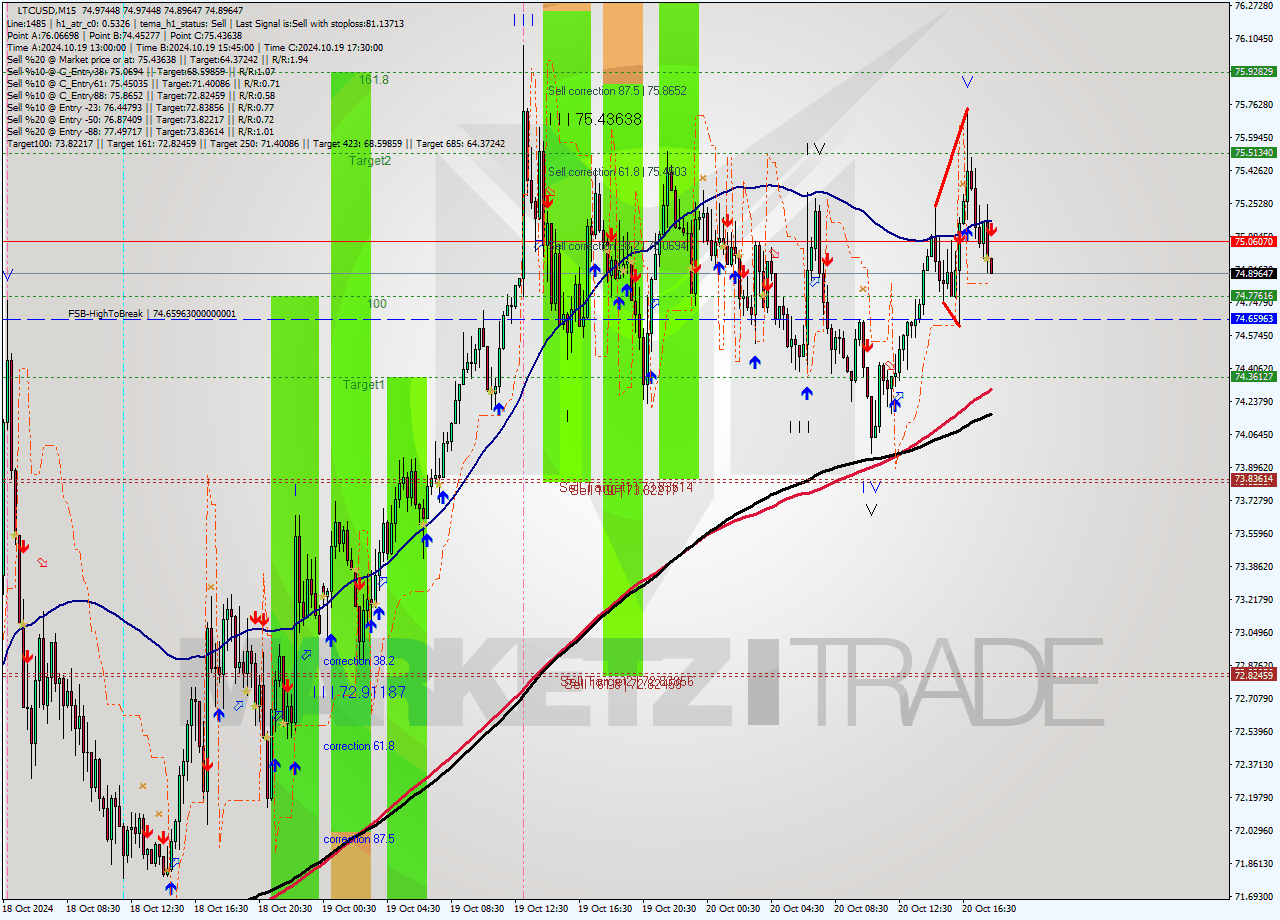Click the Target1 label on the chart
Viewport: 1280px width, 920px height.
[364, 385]
